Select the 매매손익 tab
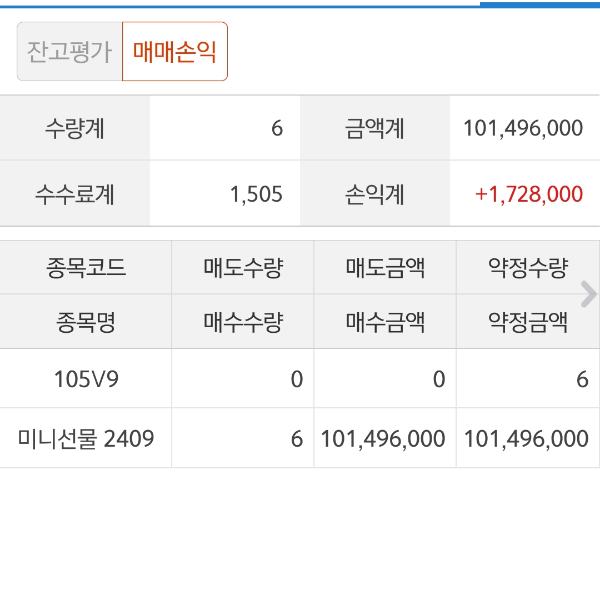The height and width of the screenshot is (600, 600). click(x=175, y=52)
